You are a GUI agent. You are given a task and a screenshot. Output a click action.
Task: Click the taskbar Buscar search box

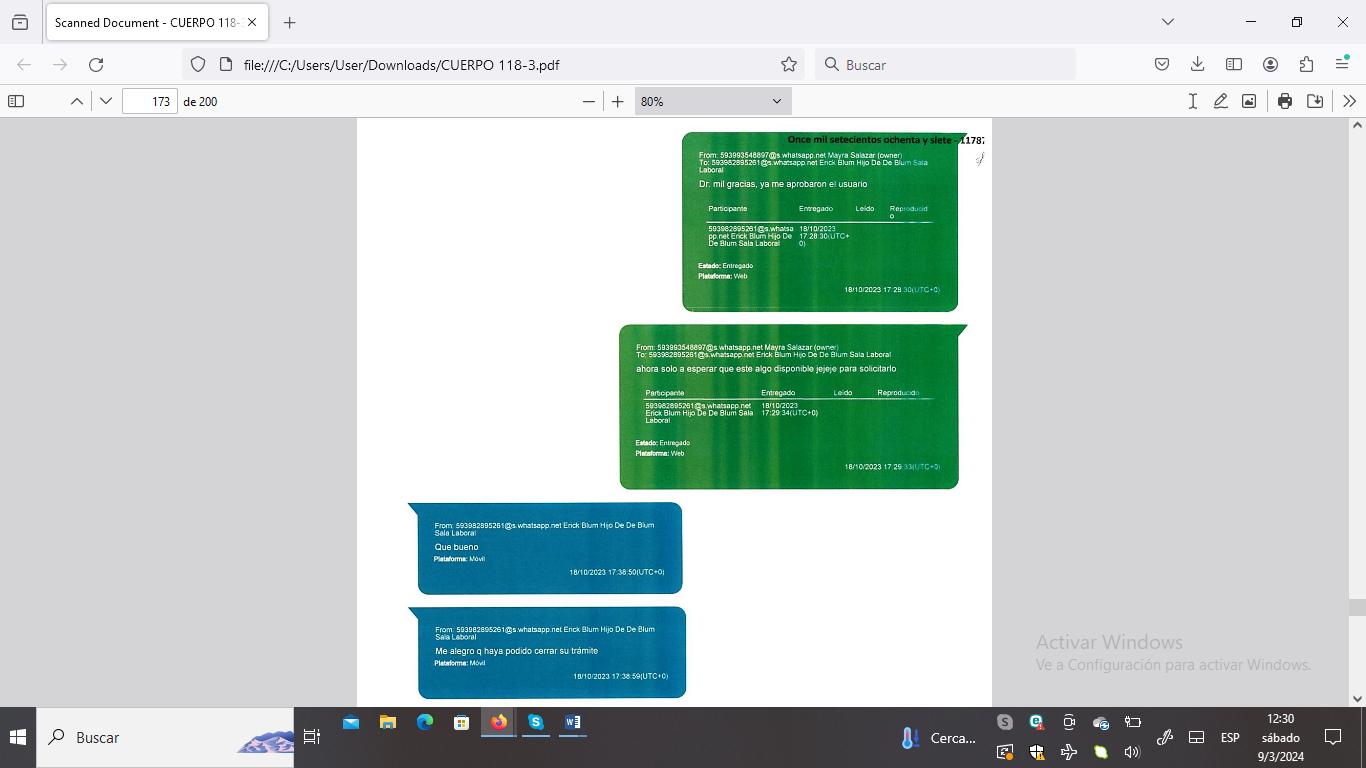pyautogui.click(x=165, y=737)
